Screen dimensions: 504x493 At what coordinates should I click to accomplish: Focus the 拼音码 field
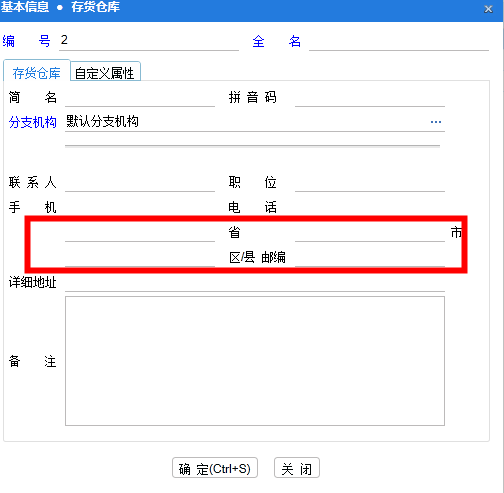click(x=370, y=98)
